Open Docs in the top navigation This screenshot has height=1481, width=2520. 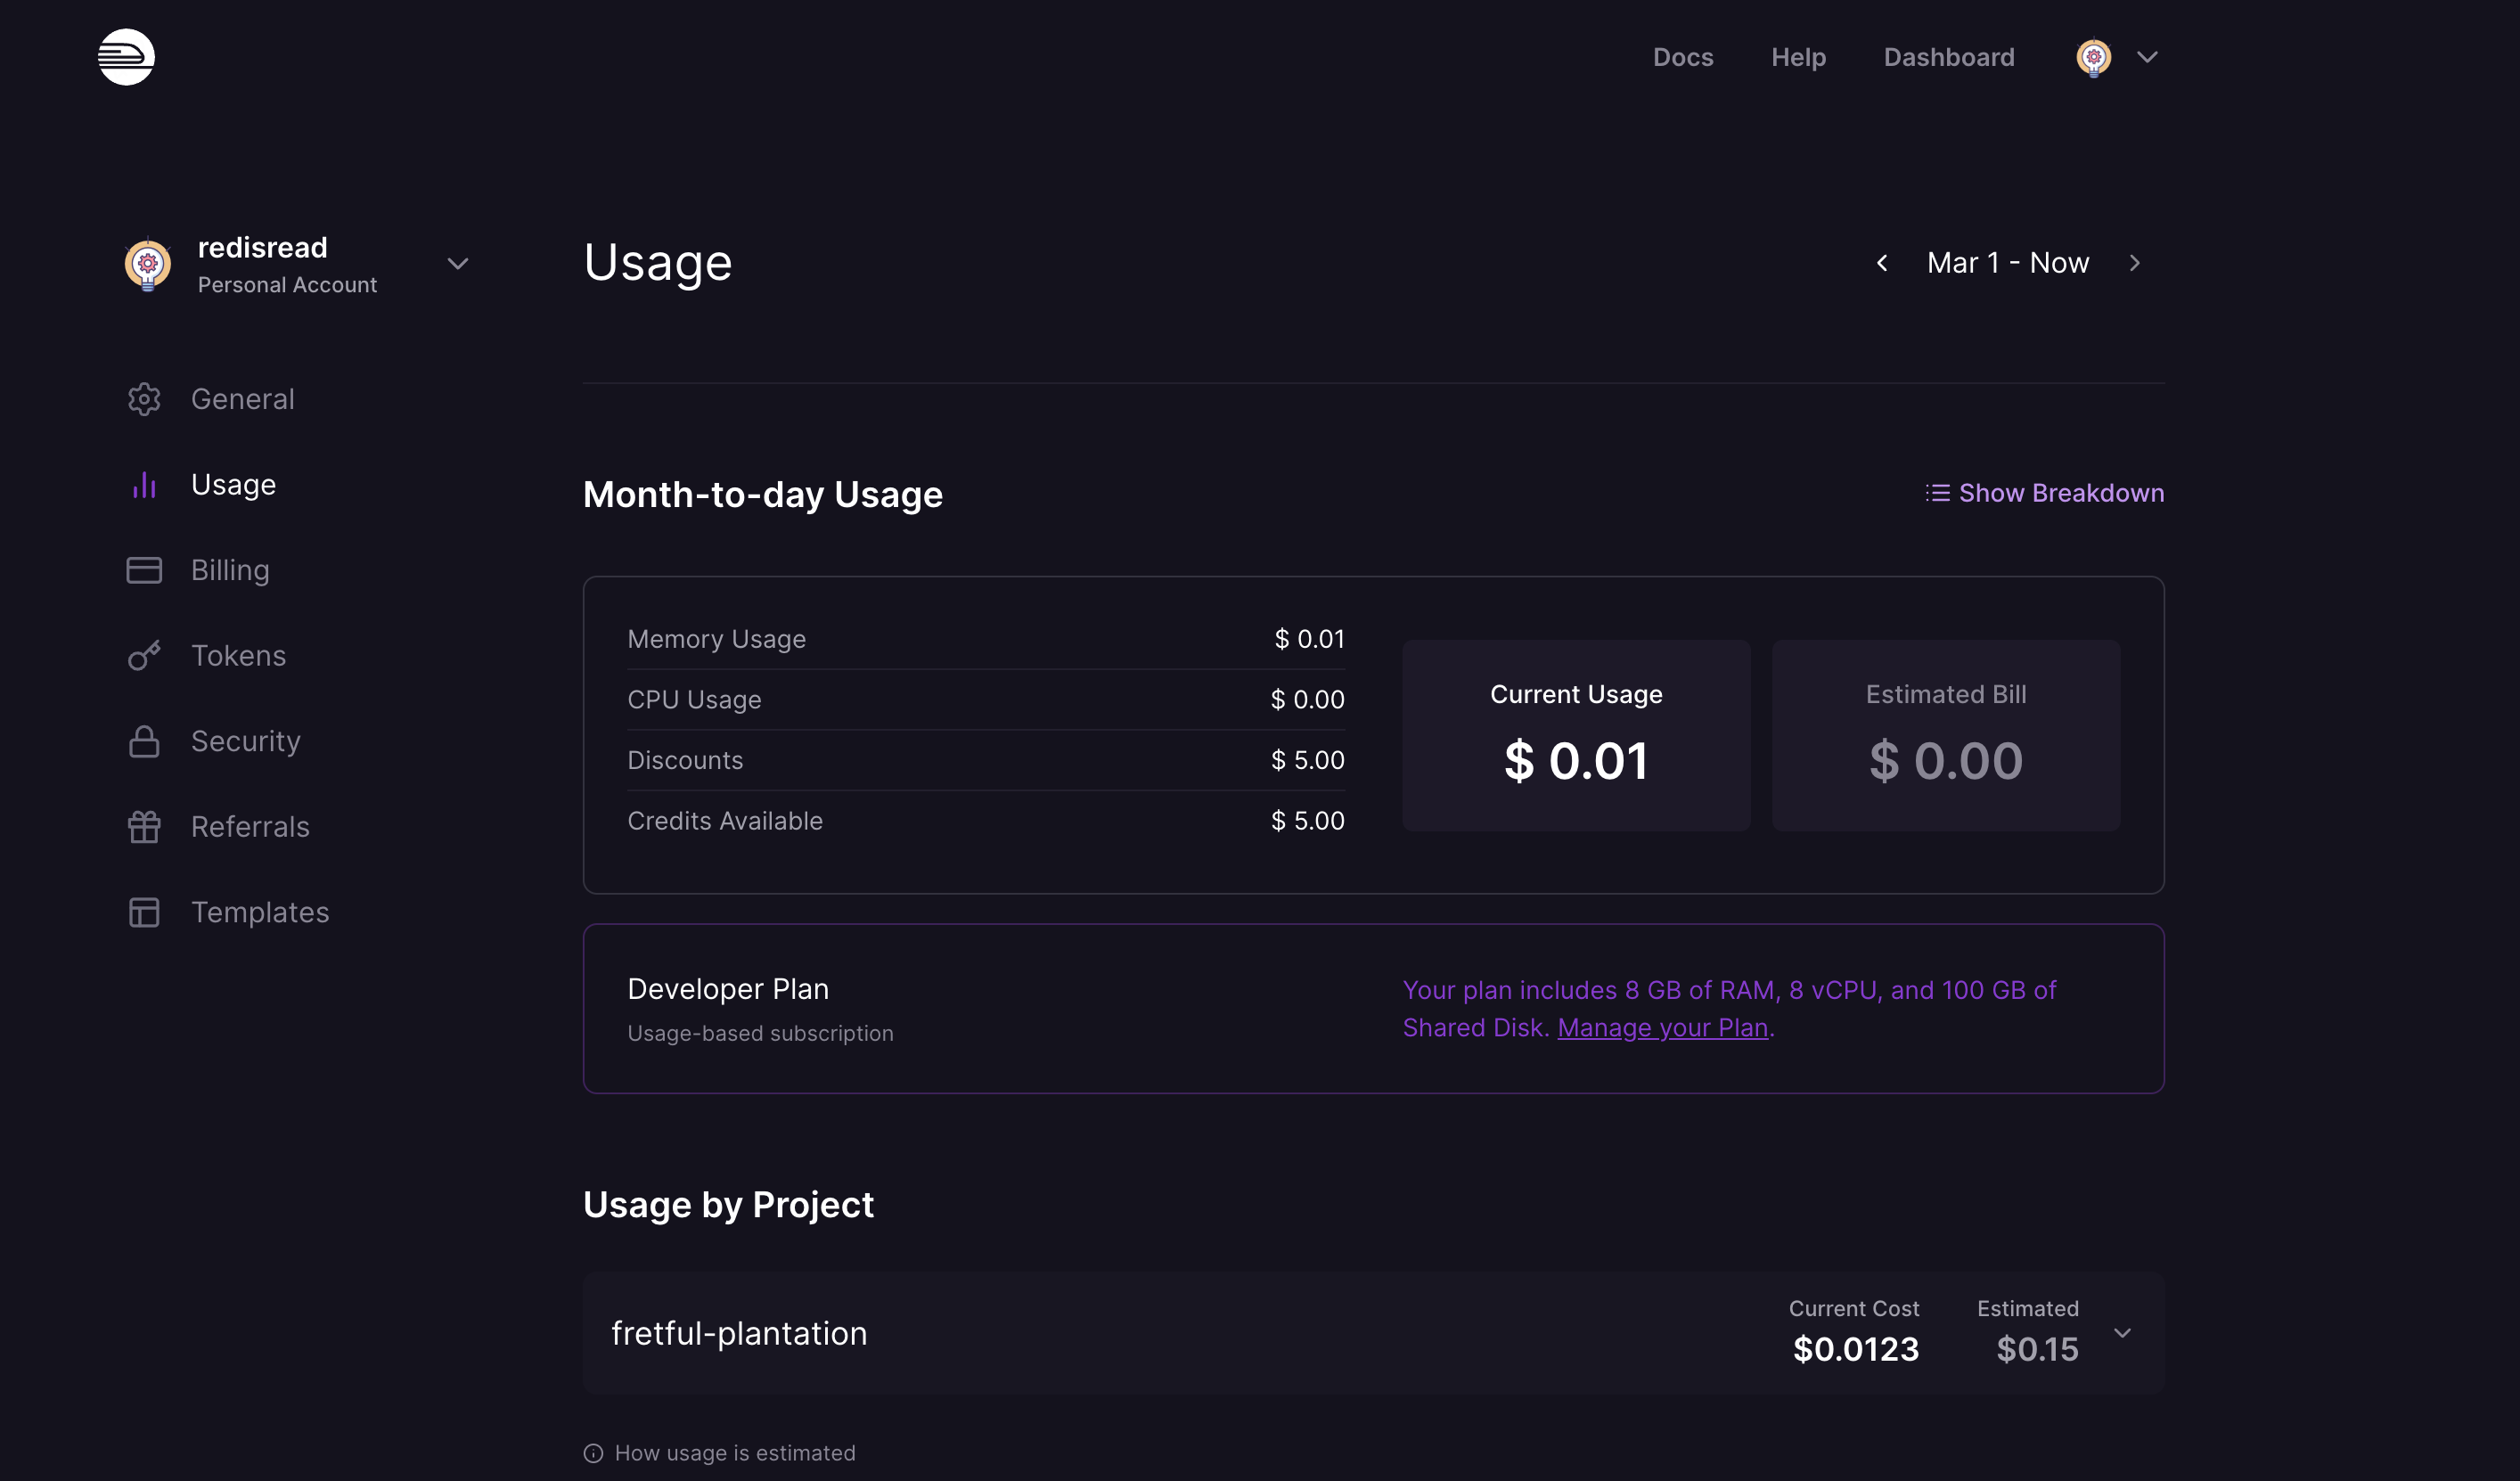pyautogui.click(x=1683, y=57)
